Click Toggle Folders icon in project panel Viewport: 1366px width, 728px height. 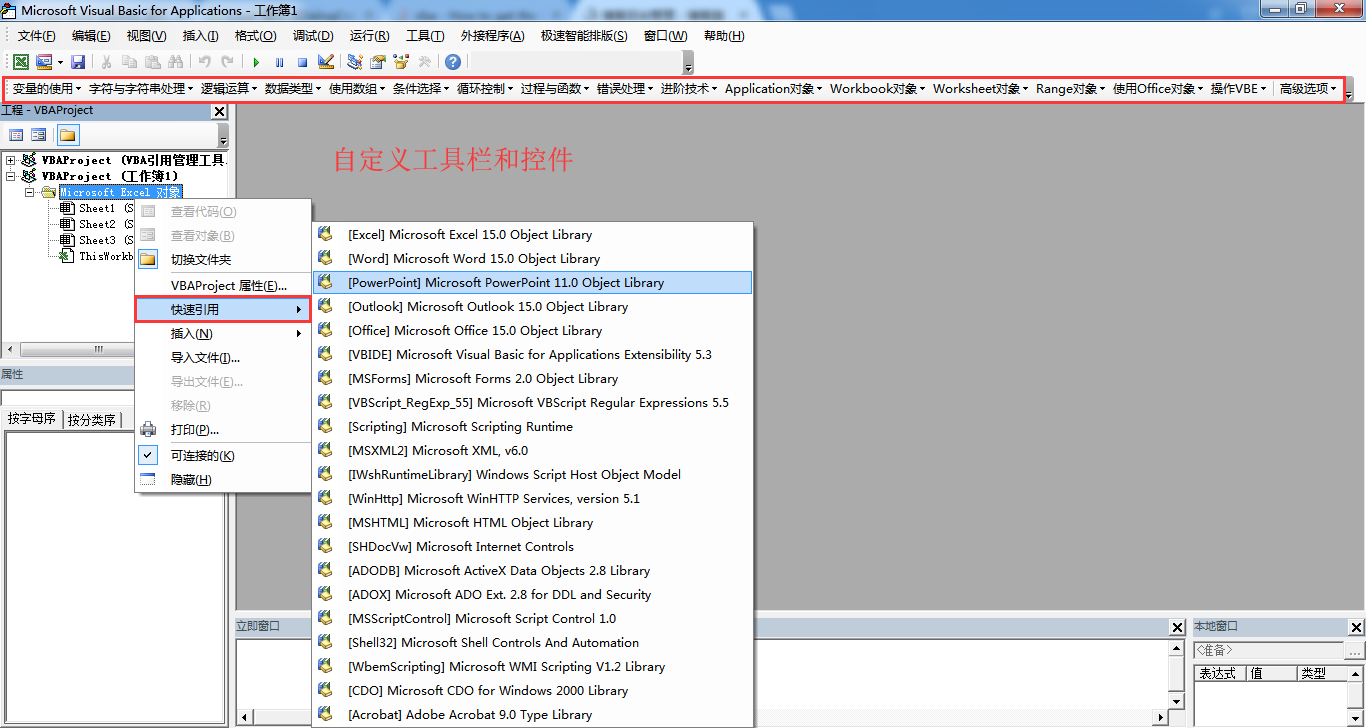(x=67, y=135)
